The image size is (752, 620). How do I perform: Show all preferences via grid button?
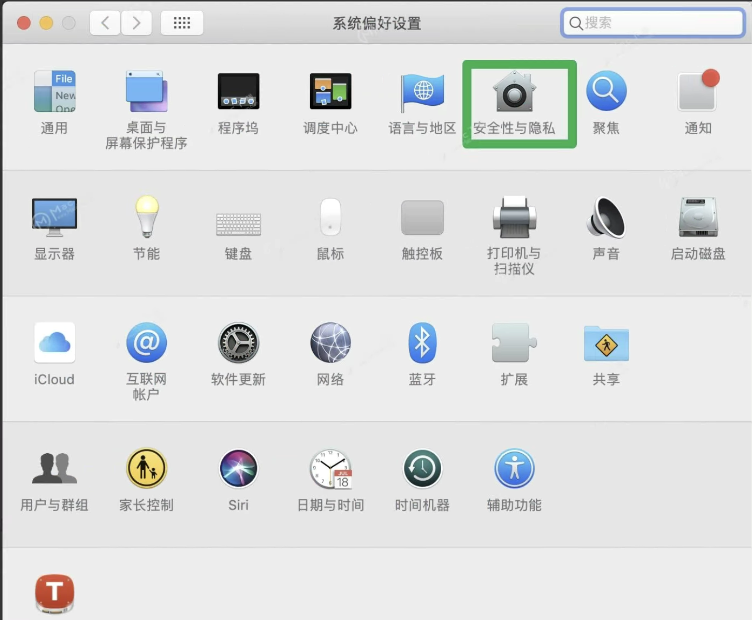pos(182,23)
